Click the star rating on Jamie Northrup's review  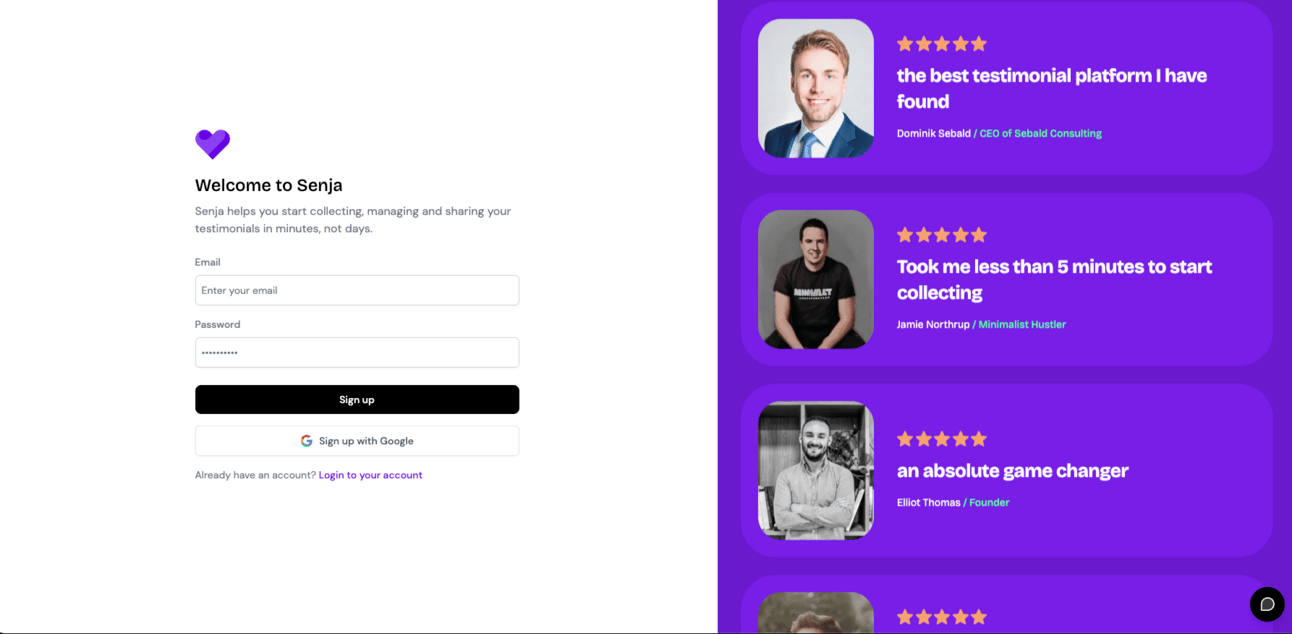(942, 235)
